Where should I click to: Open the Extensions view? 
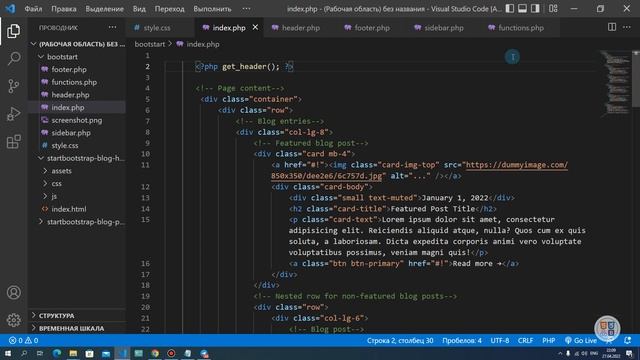coord(13,142)
